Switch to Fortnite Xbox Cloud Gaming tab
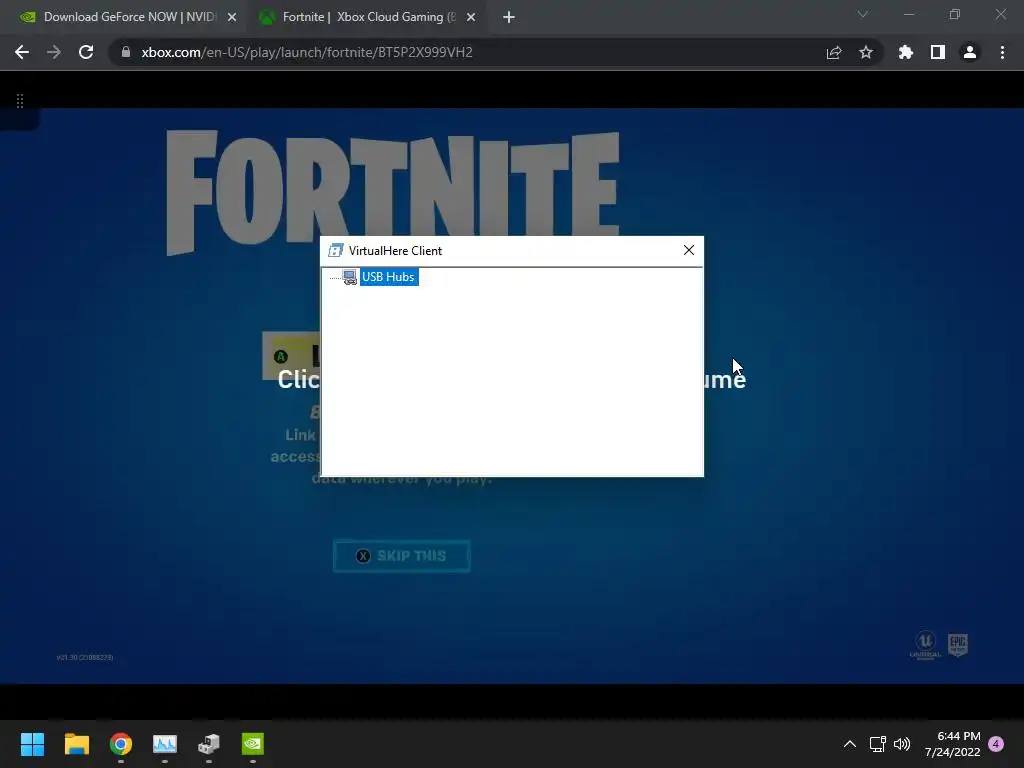The width and height of the screenshot is (1024, 768). pos(369,17)
